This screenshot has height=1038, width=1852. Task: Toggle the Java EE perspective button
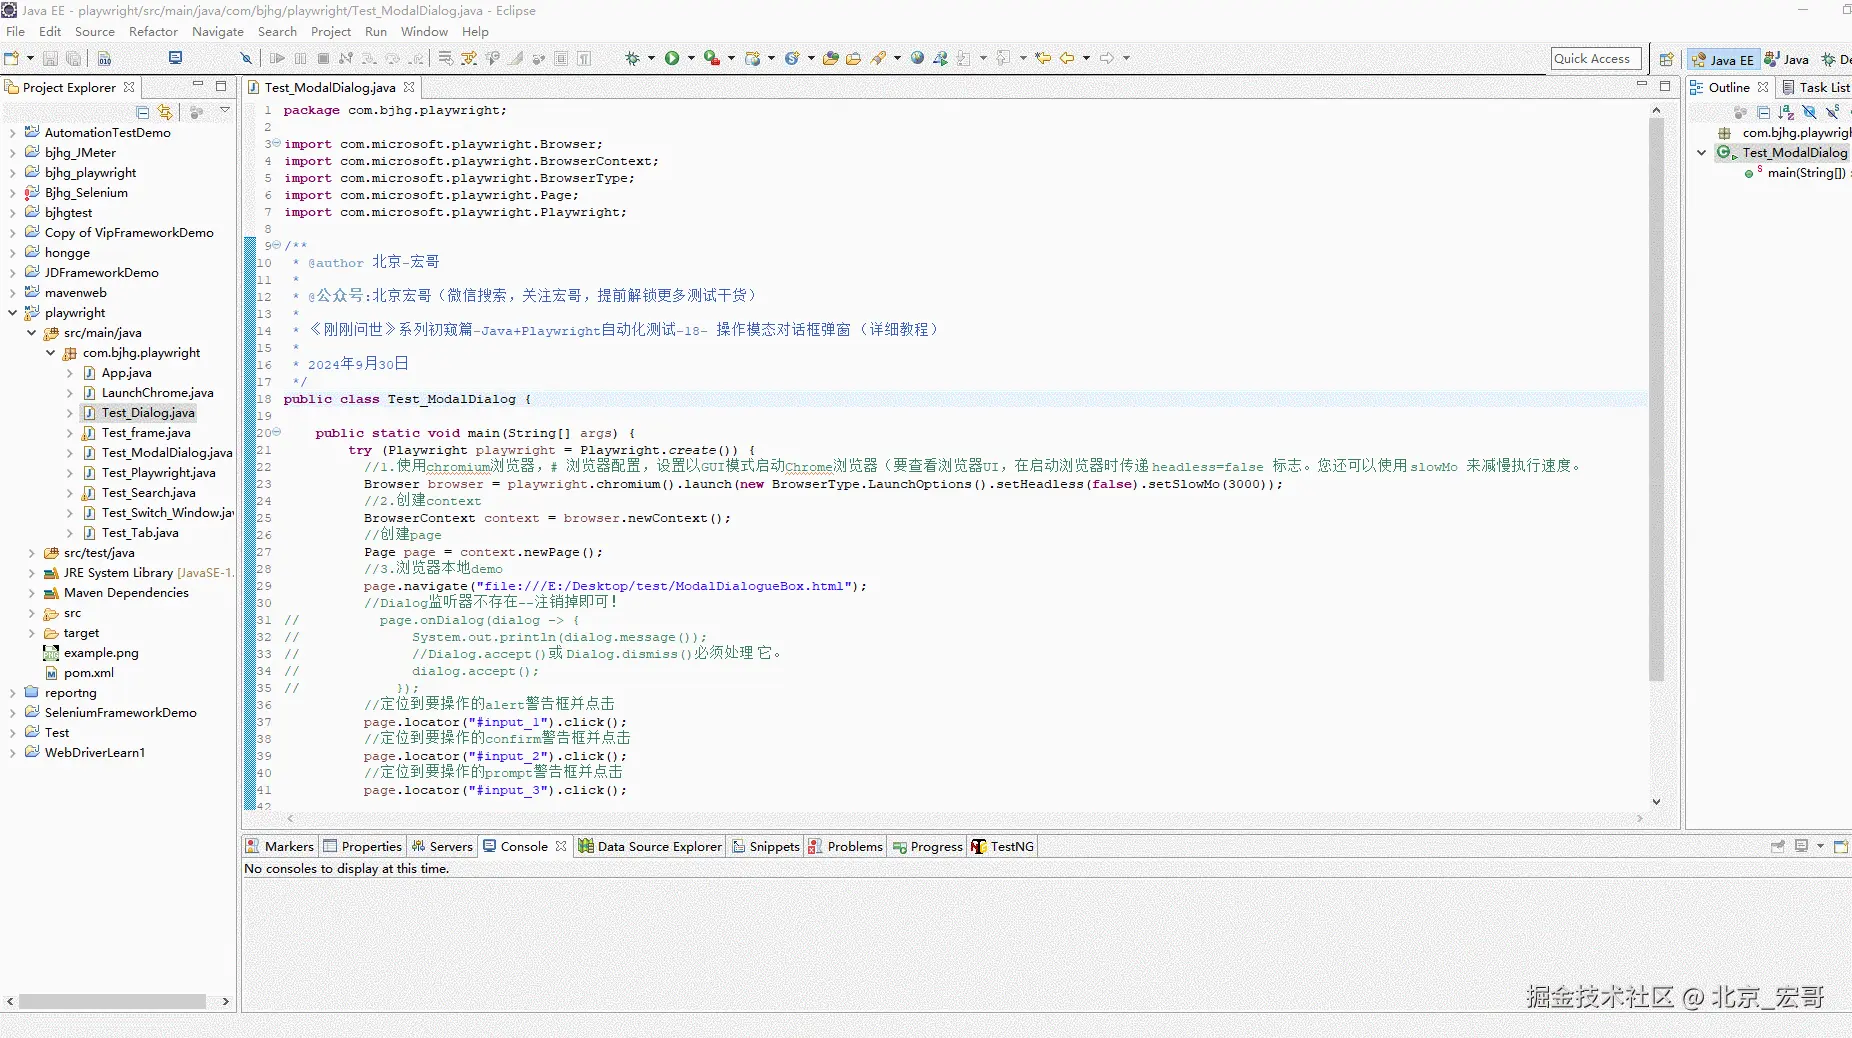click(1722, 59)
